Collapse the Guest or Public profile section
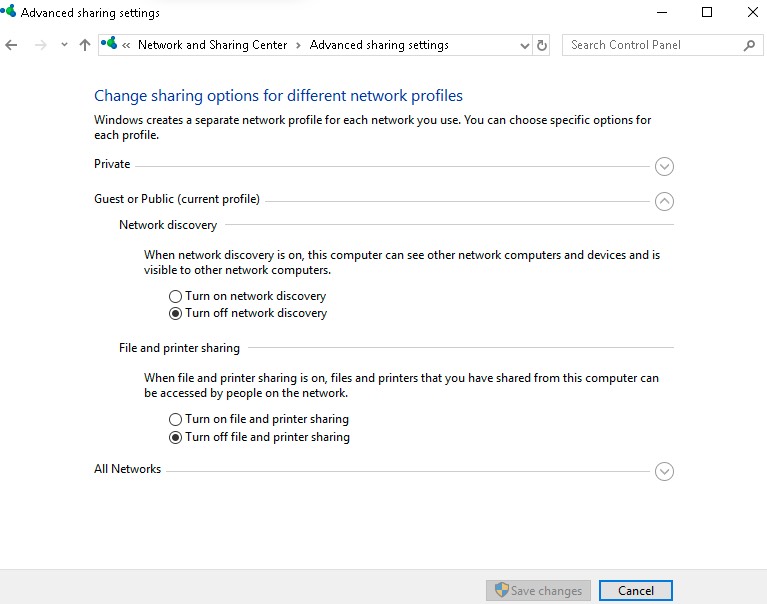The width and height of the screenshot is (767, 604). pos(664,201)
